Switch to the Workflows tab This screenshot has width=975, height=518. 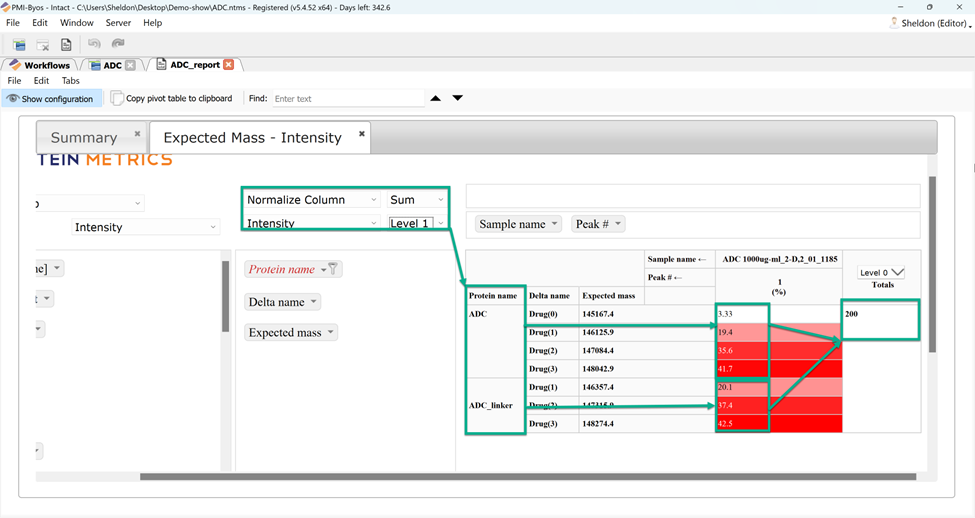(40, 65)
